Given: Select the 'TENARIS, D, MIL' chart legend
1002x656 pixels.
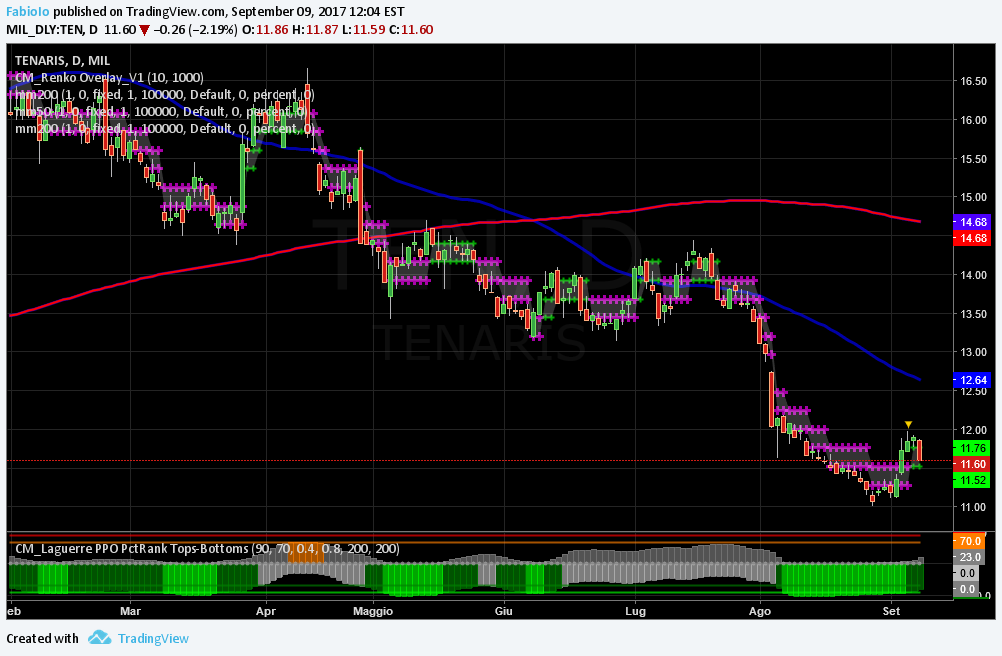Looking at the screenshot, I should coord(63,61).
